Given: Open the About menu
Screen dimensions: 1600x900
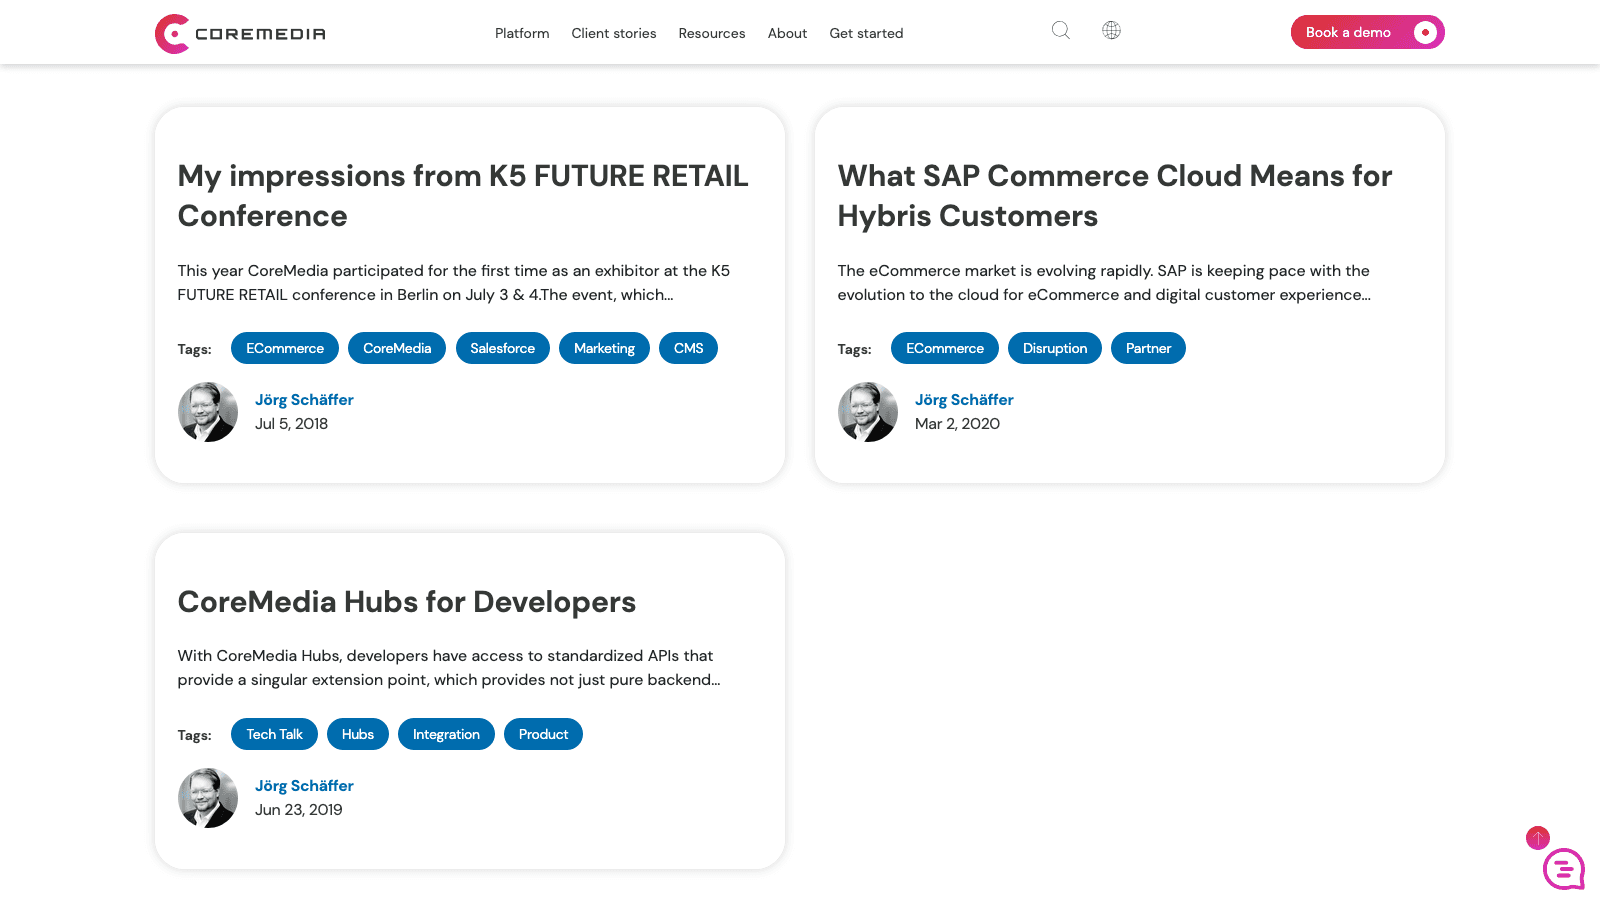Looking at the screenshot, I should [x=787, y=33].
